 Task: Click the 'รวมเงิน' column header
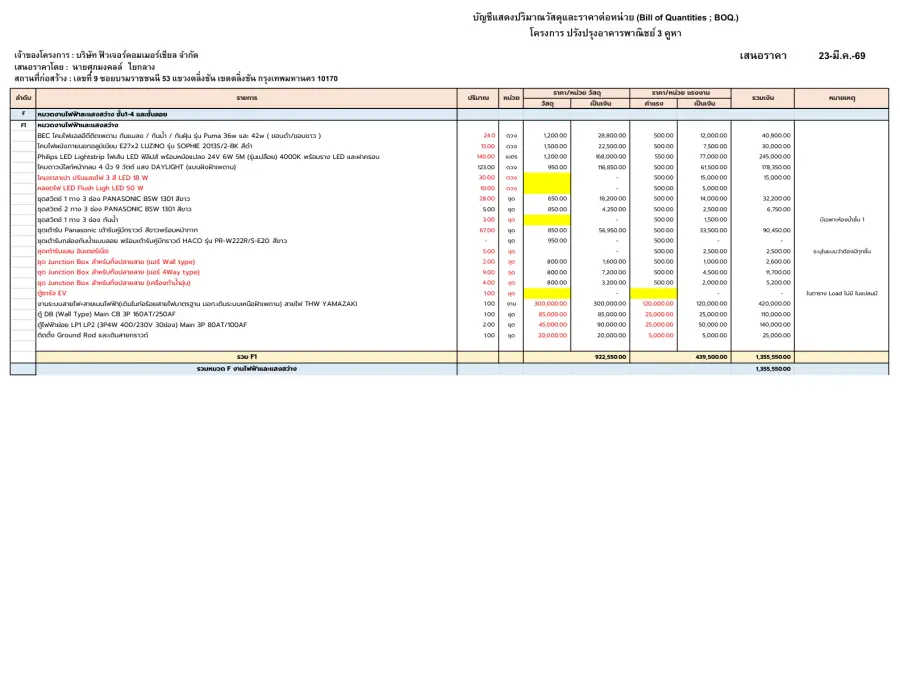click(763, 98)
